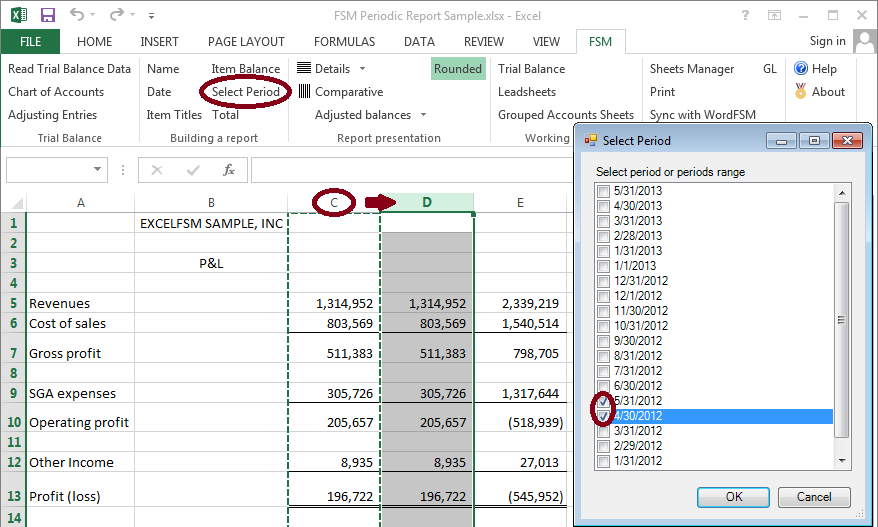
Task: Click Adjusting Entries button
Action: [x=53, y=114]
